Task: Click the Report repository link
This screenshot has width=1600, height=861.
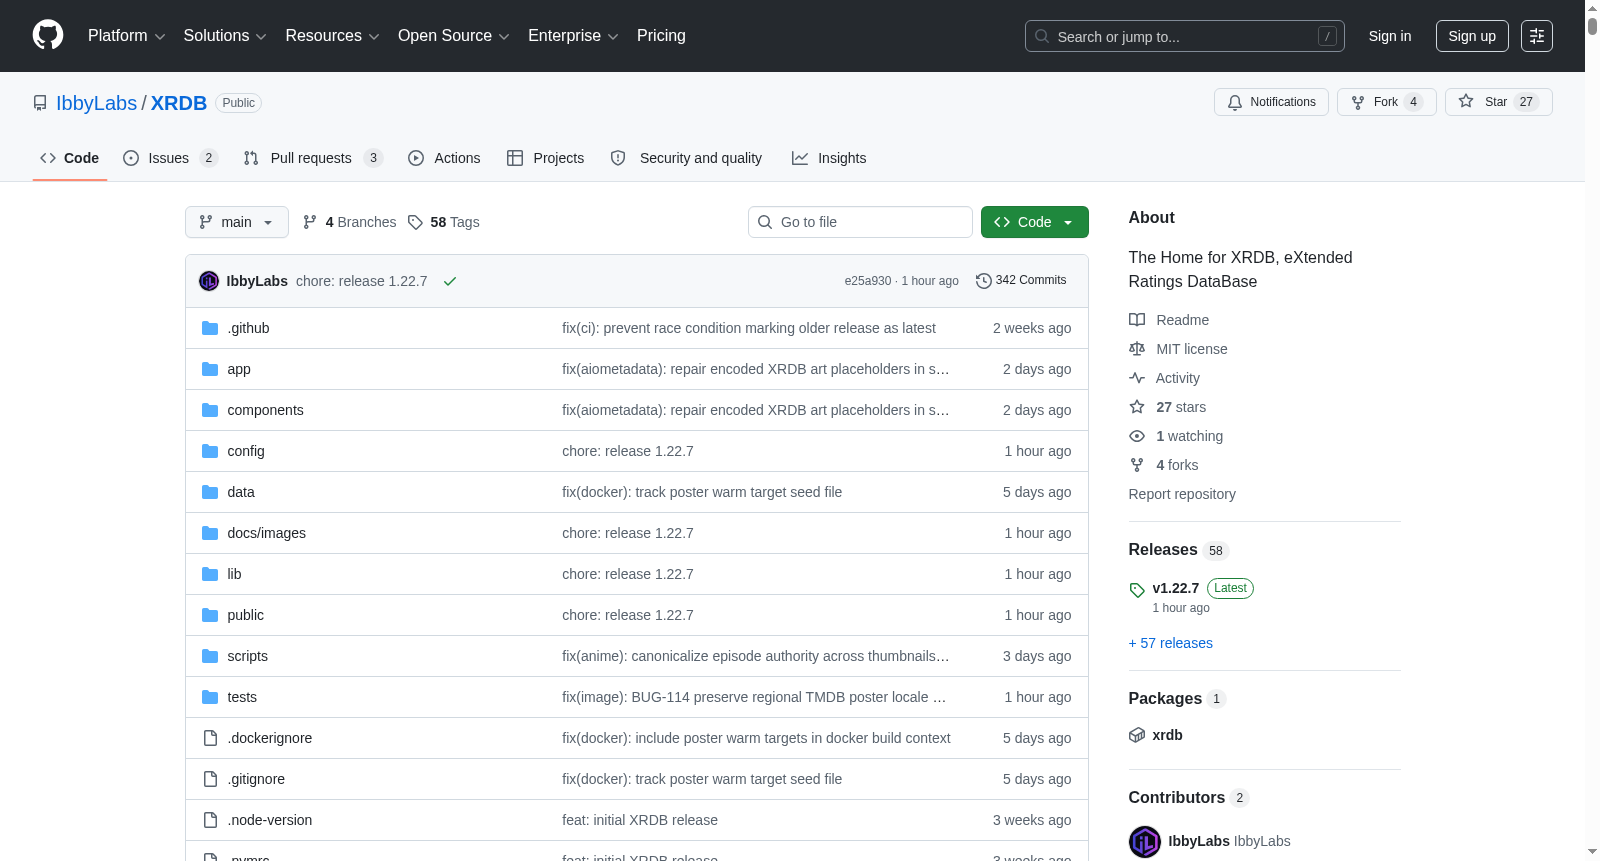Action: coord(1182,494)
